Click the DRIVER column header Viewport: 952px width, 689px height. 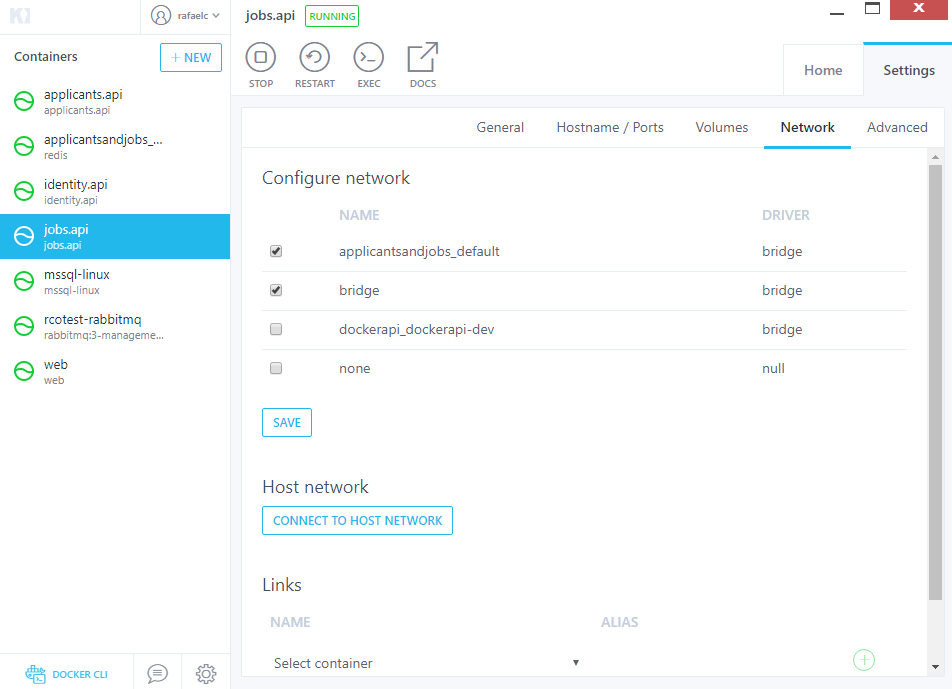click(x=786, y=215)
